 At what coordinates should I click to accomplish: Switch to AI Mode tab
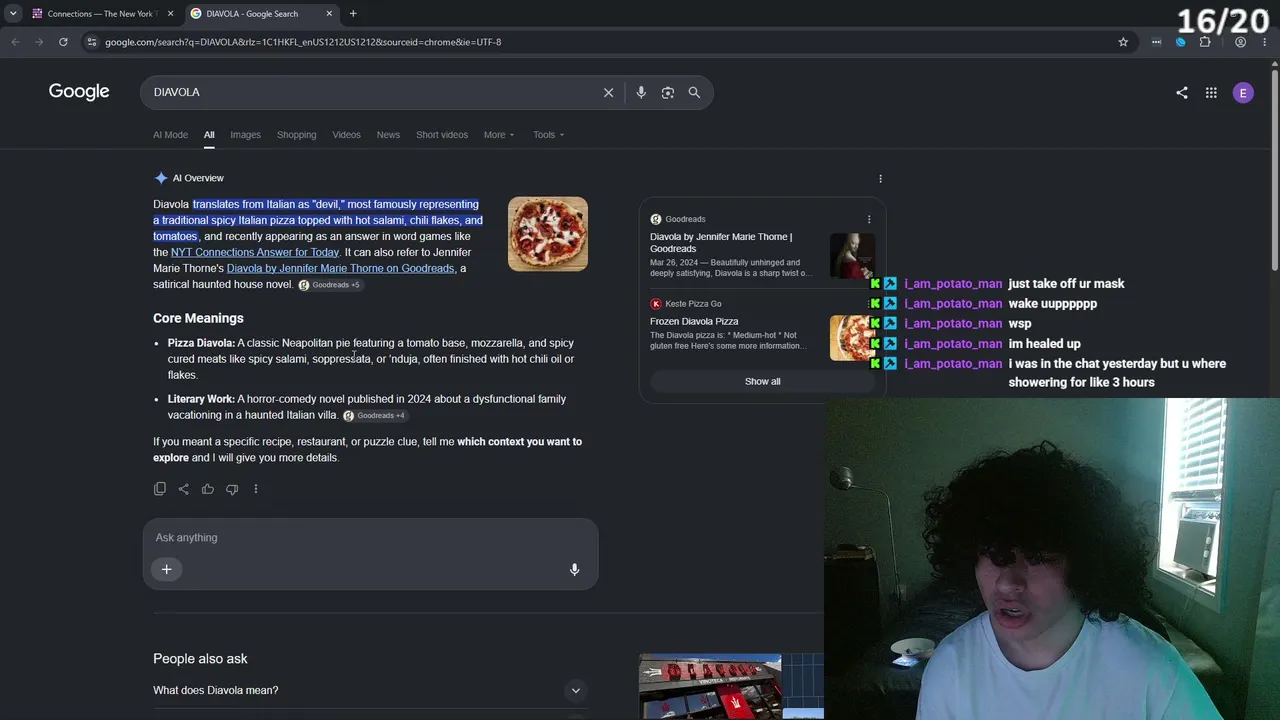(x=170, y=135)
